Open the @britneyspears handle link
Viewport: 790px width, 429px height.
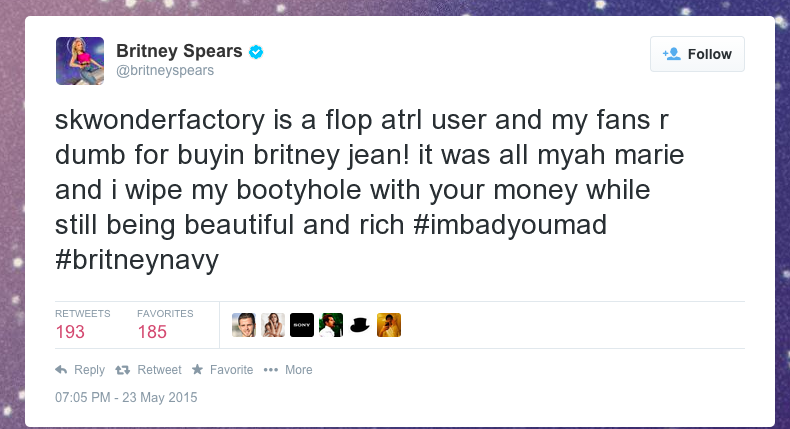tap(165, 71)
